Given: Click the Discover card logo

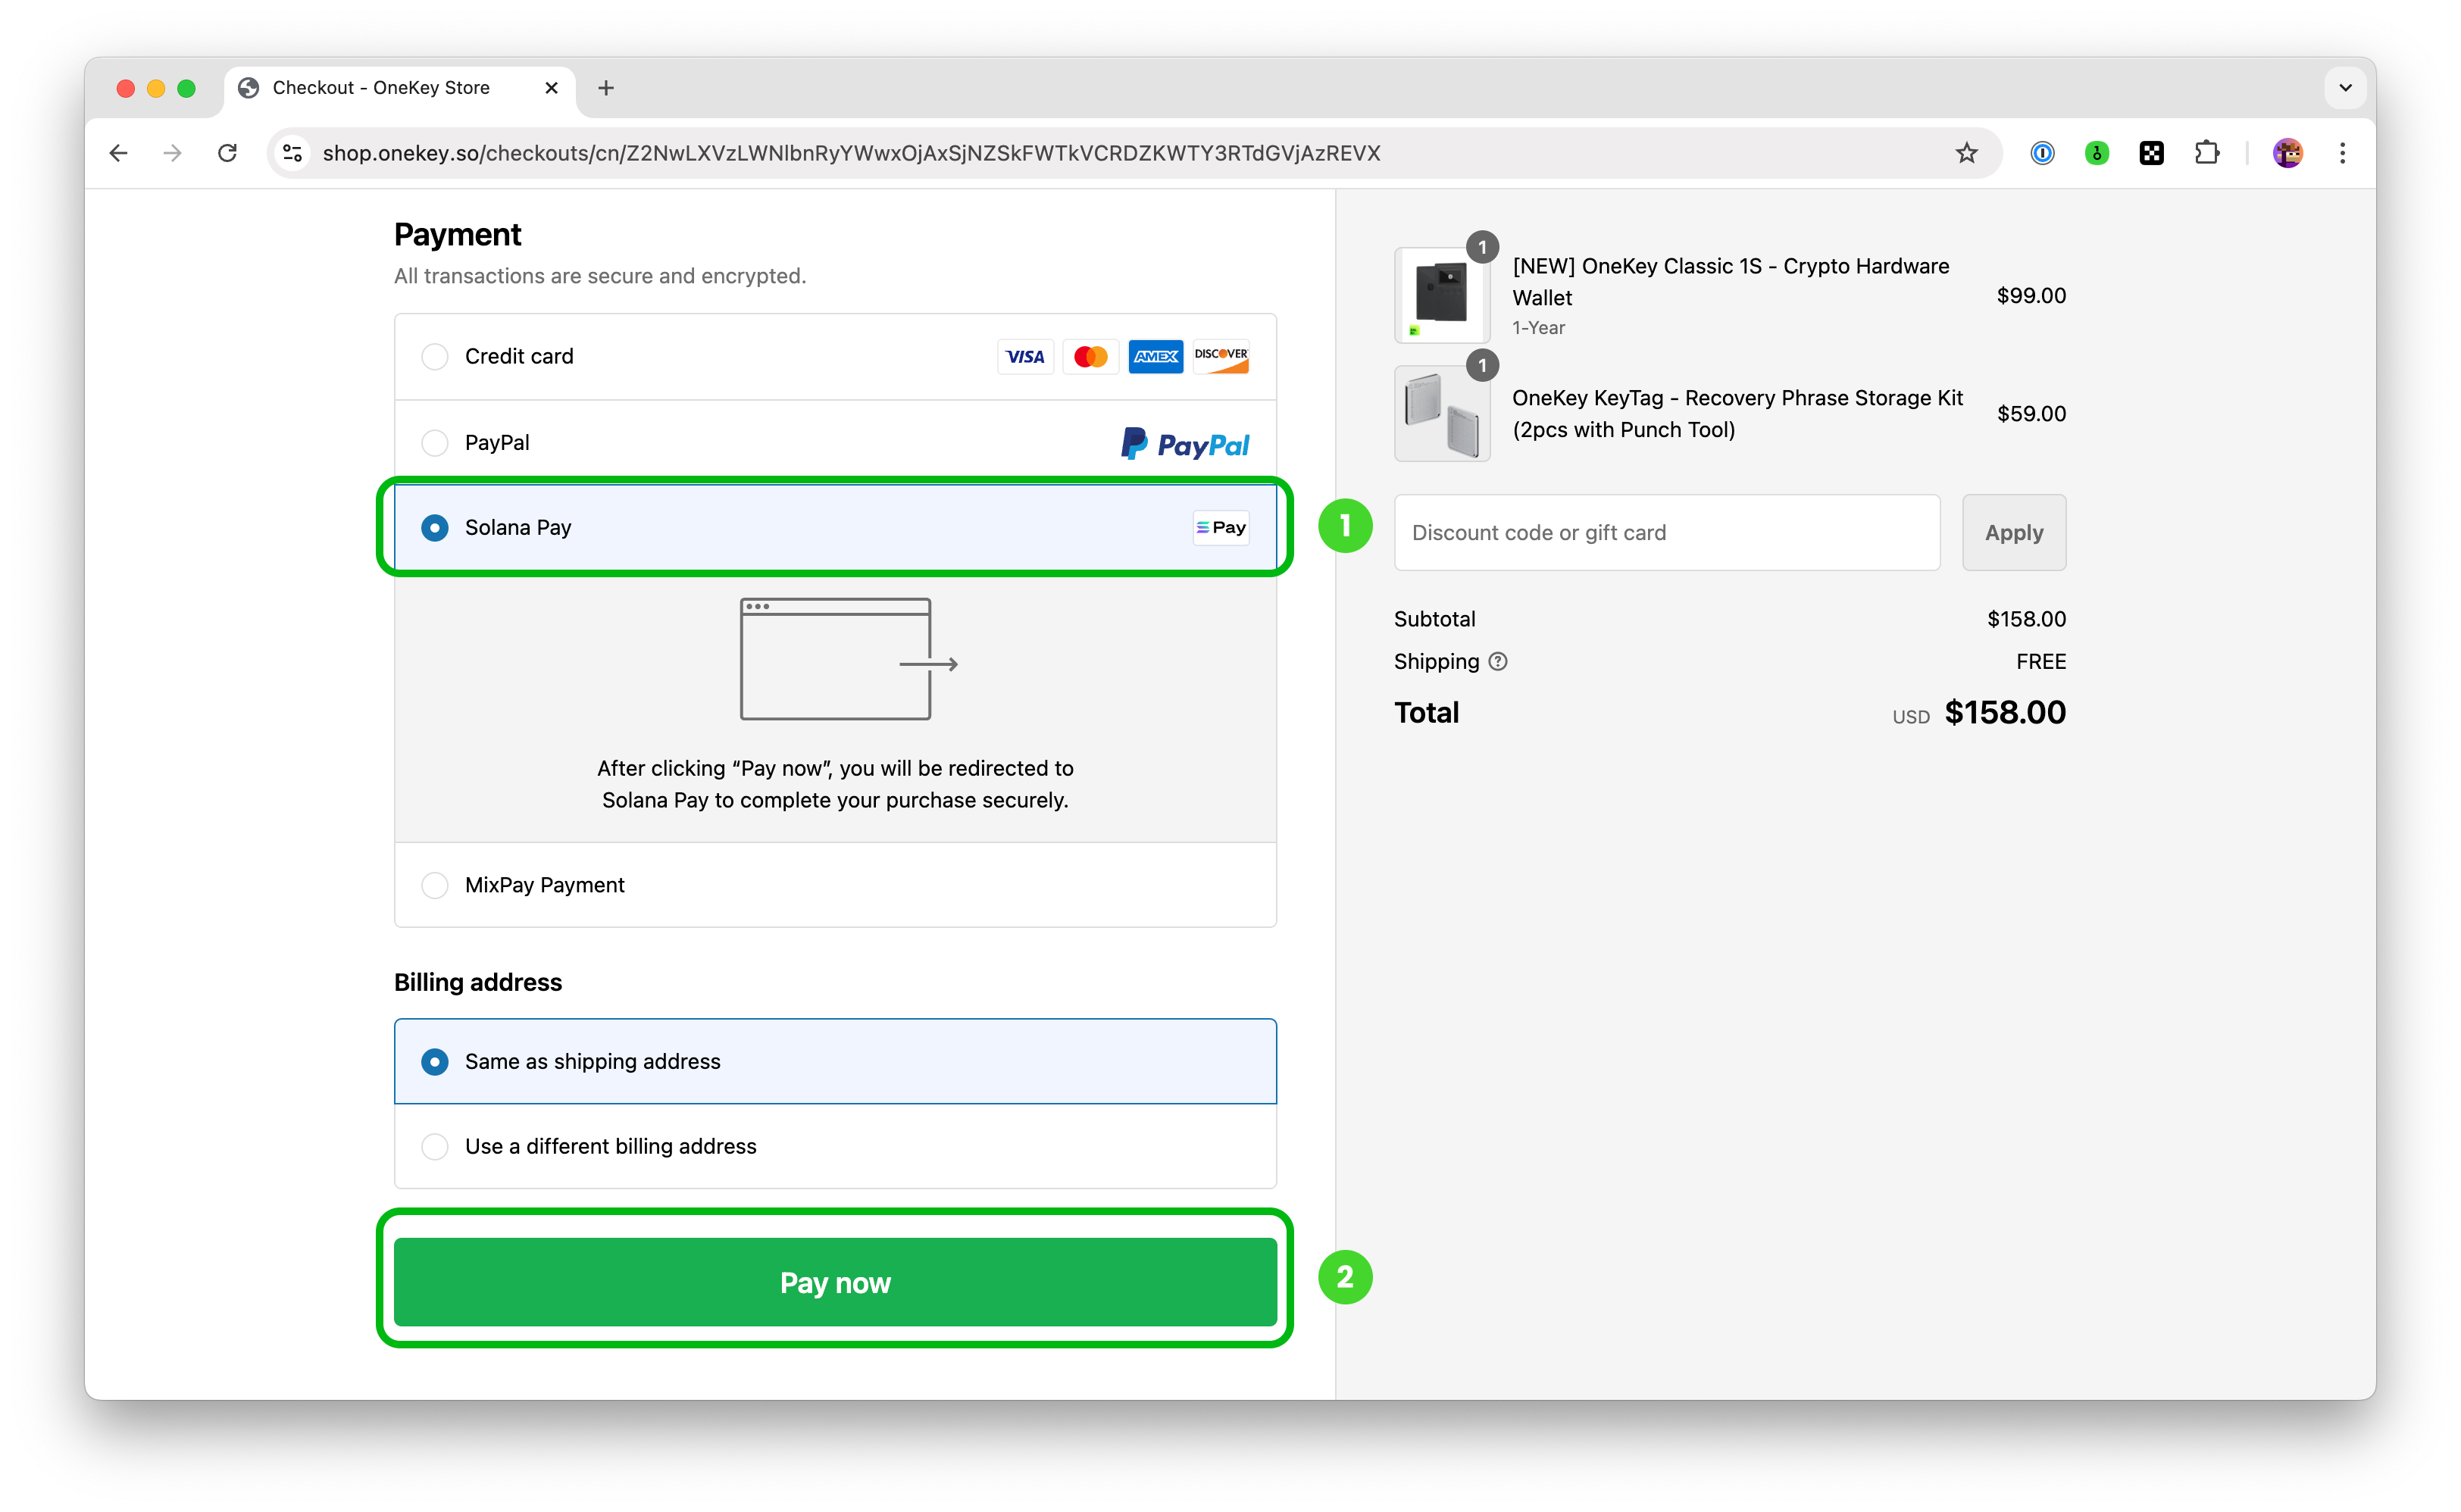Looking at the screenshot, I should click(x=1221, y=356).
